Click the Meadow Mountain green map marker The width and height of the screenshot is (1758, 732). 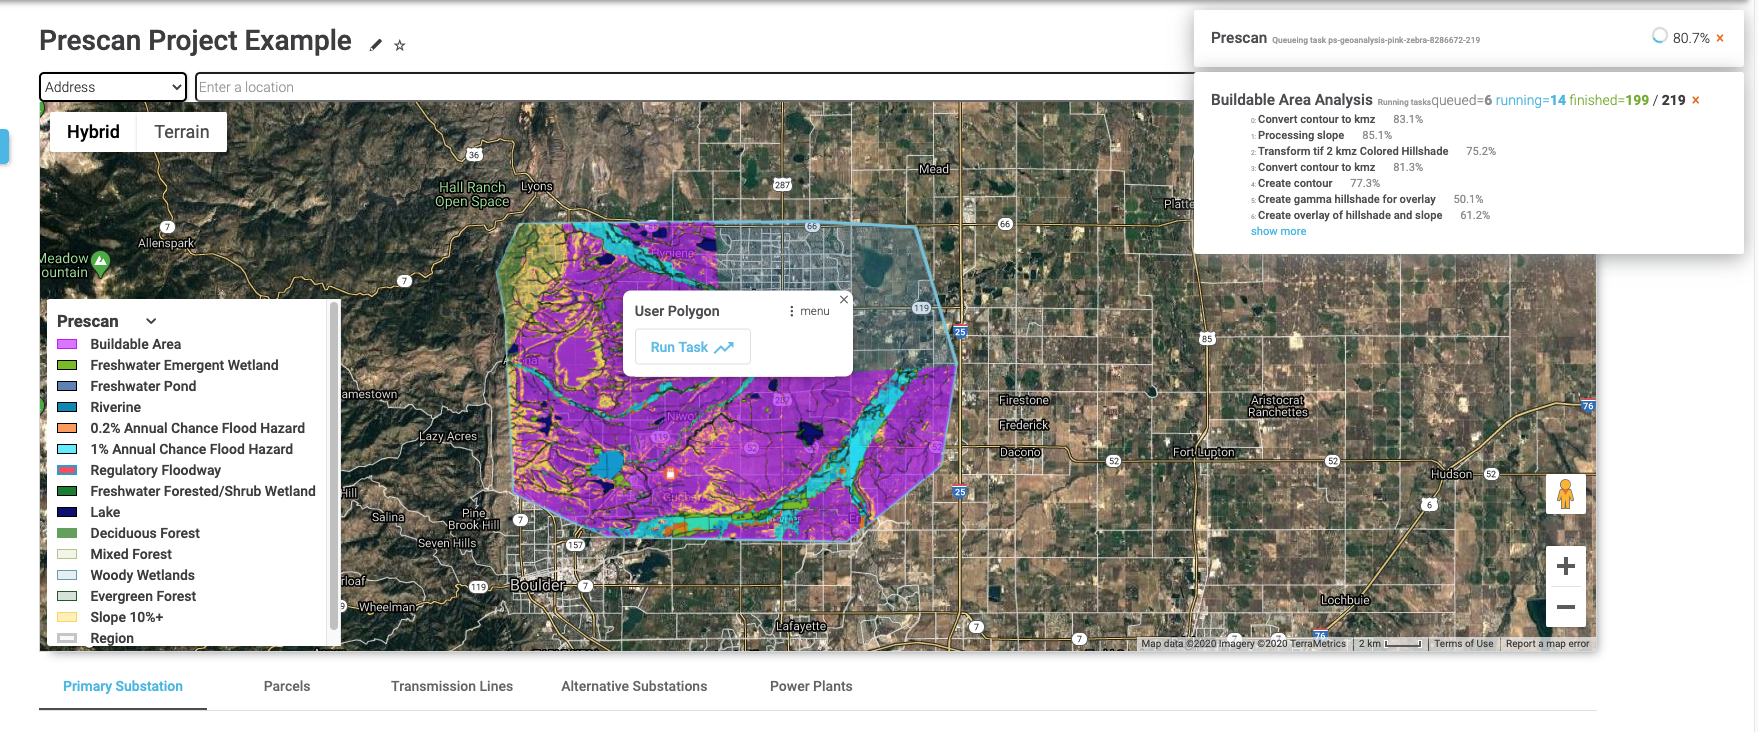click(100, 263)
